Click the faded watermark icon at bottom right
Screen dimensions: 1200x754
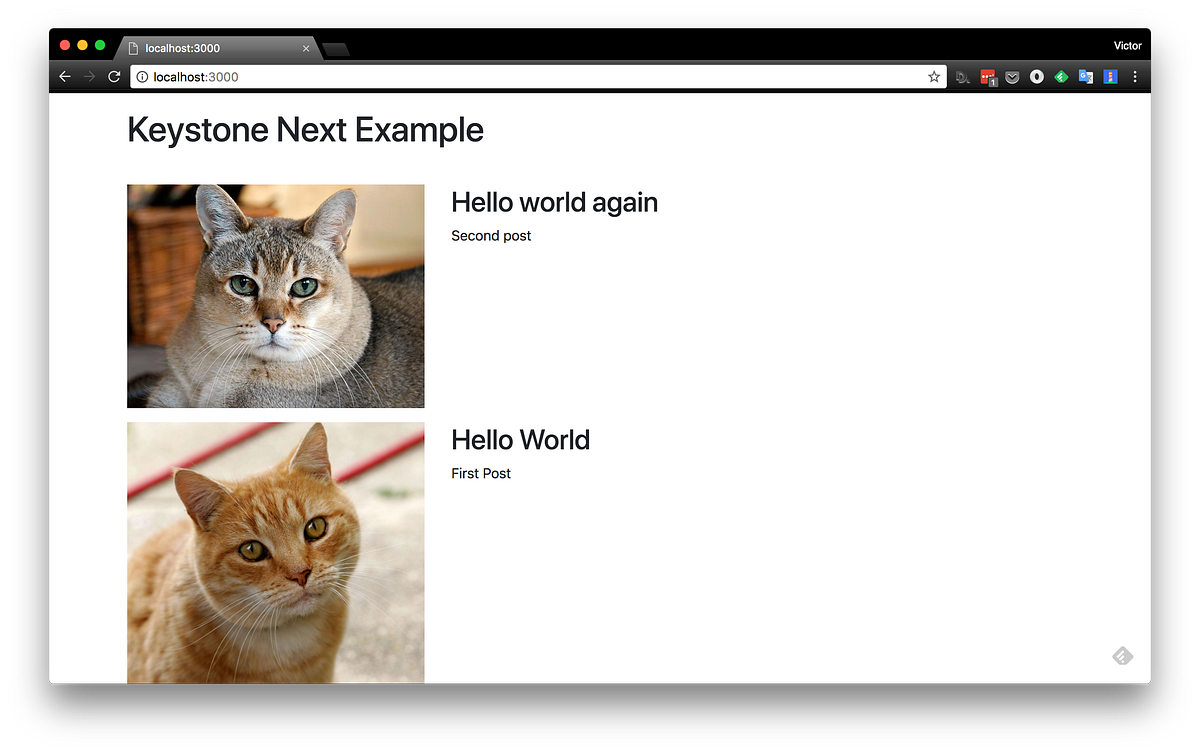coord(1122,655)
